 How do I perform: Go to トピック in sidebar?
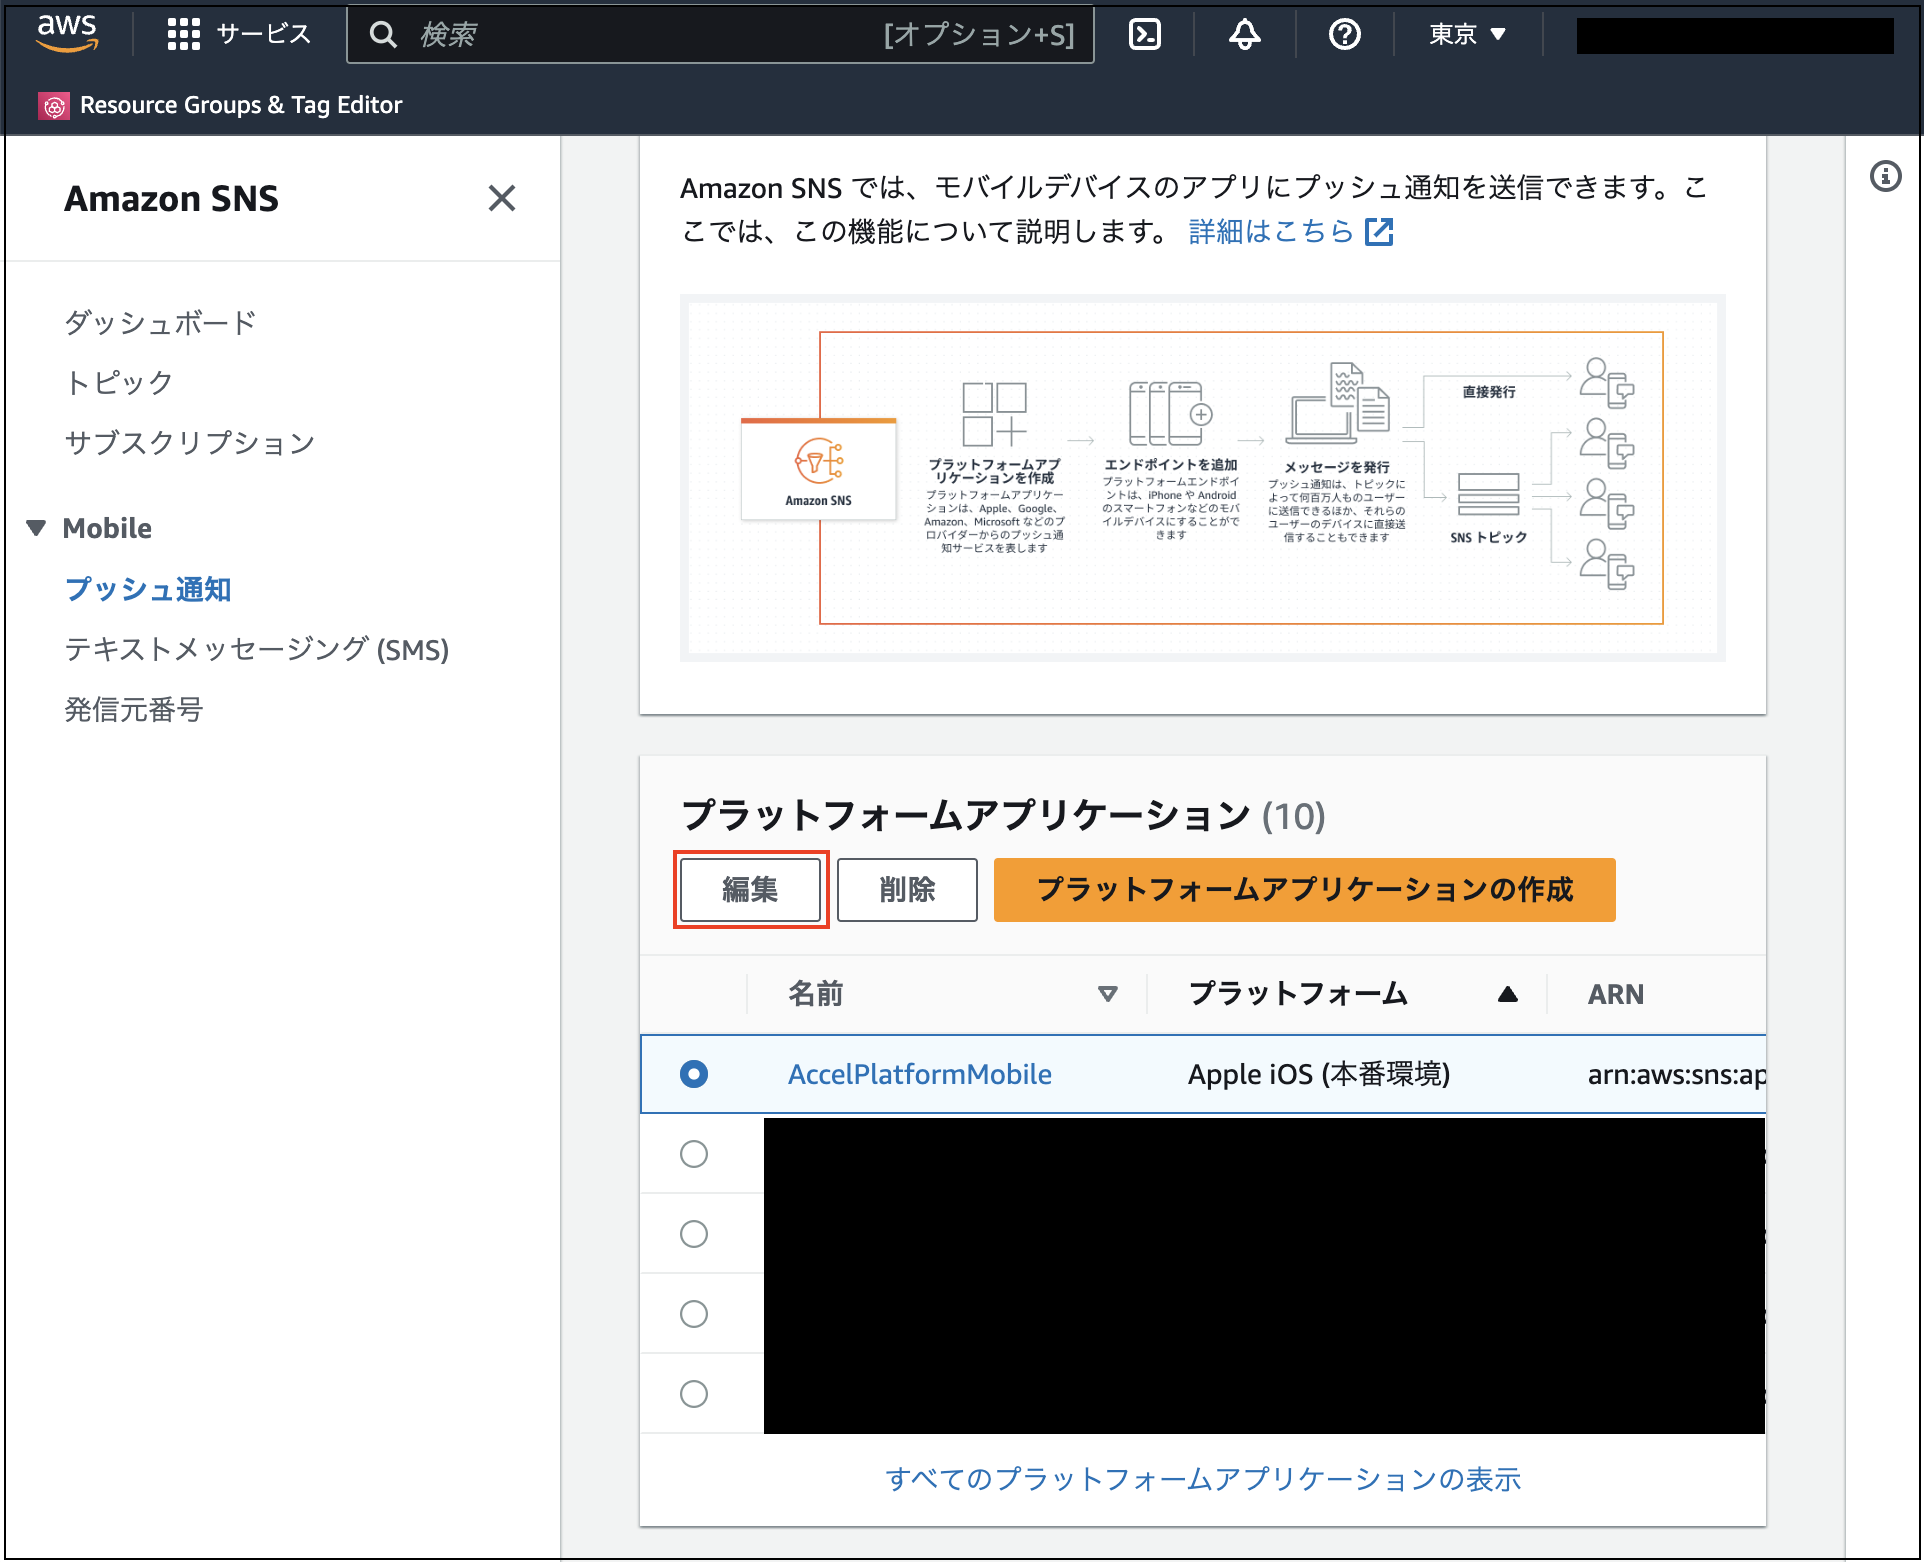point(119,382)
